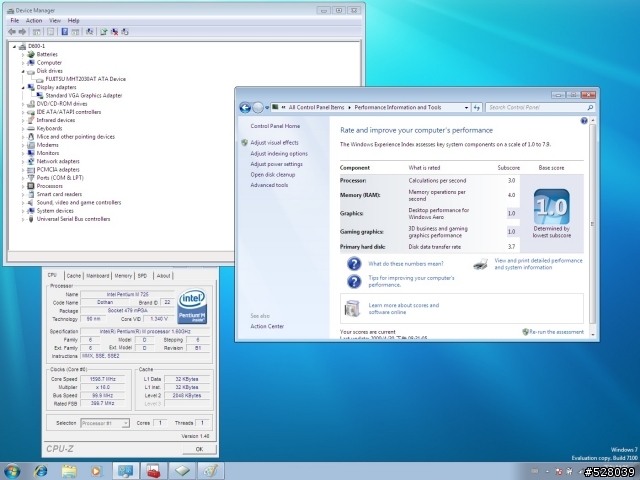Select Standard VGA Graphics Adapter entry
This screenshot has width=640, height=480.
click(84, 96)
